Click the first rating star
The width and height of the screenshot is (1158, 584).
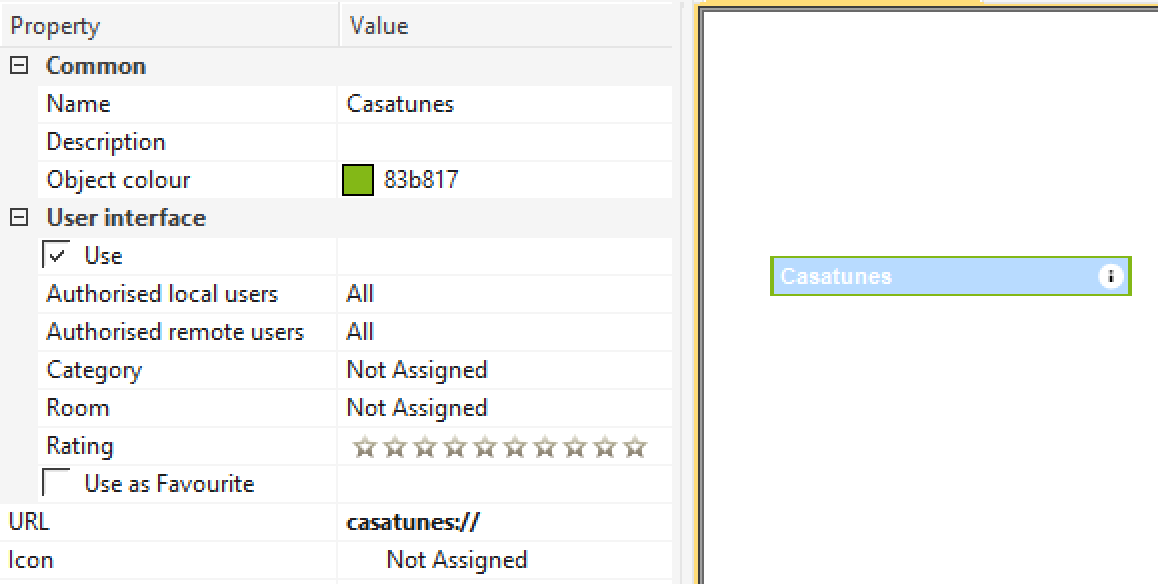364,446
